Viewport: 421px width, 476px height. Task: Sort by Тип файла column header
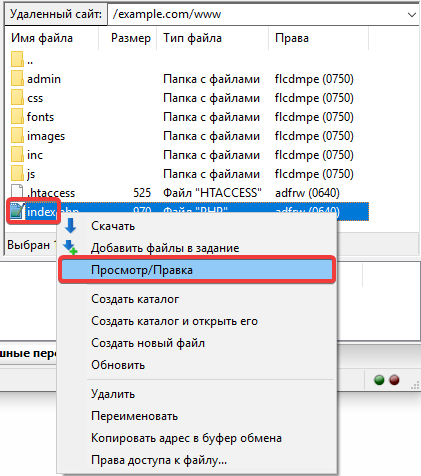click(212, 38)
